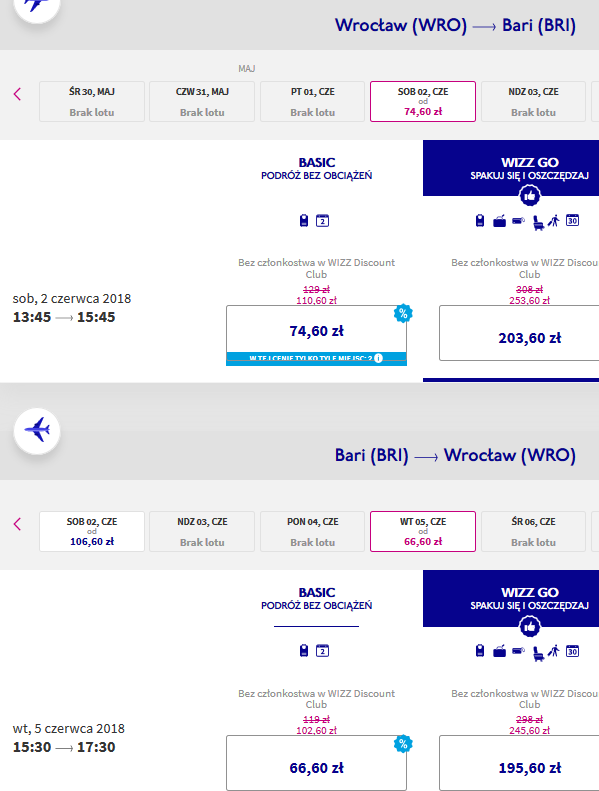Click the thumbs-up icon under return WIZZ GO
The image size is (599, 791).
(529, 627)
